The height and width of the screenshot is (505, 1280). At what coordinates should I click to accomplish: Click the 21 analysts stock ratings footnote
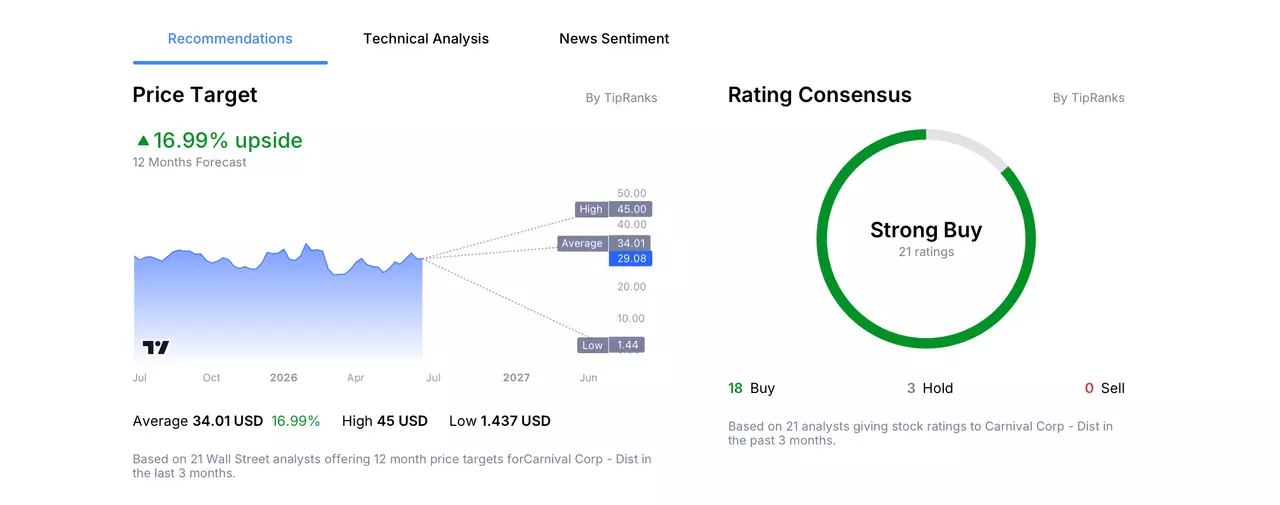920,433
